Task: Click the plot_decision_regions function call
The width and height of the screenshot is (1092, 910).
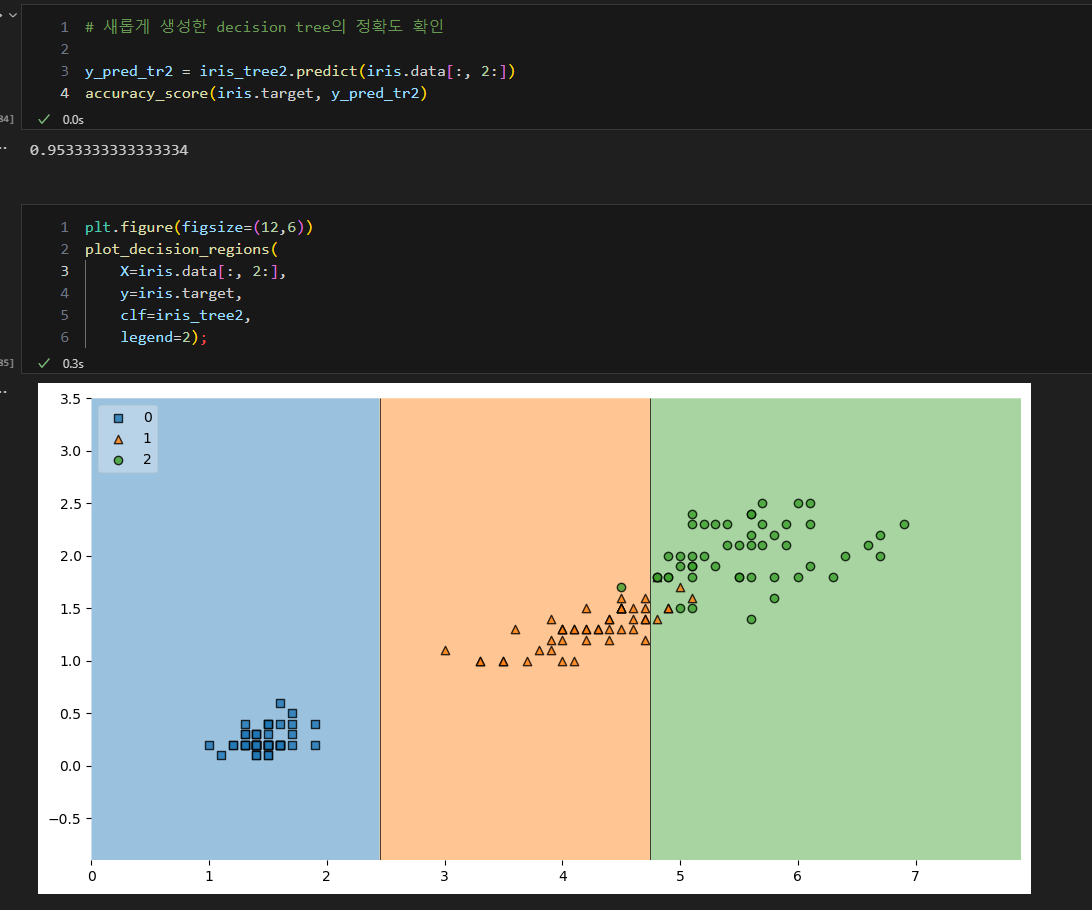Action: (177, 249)
